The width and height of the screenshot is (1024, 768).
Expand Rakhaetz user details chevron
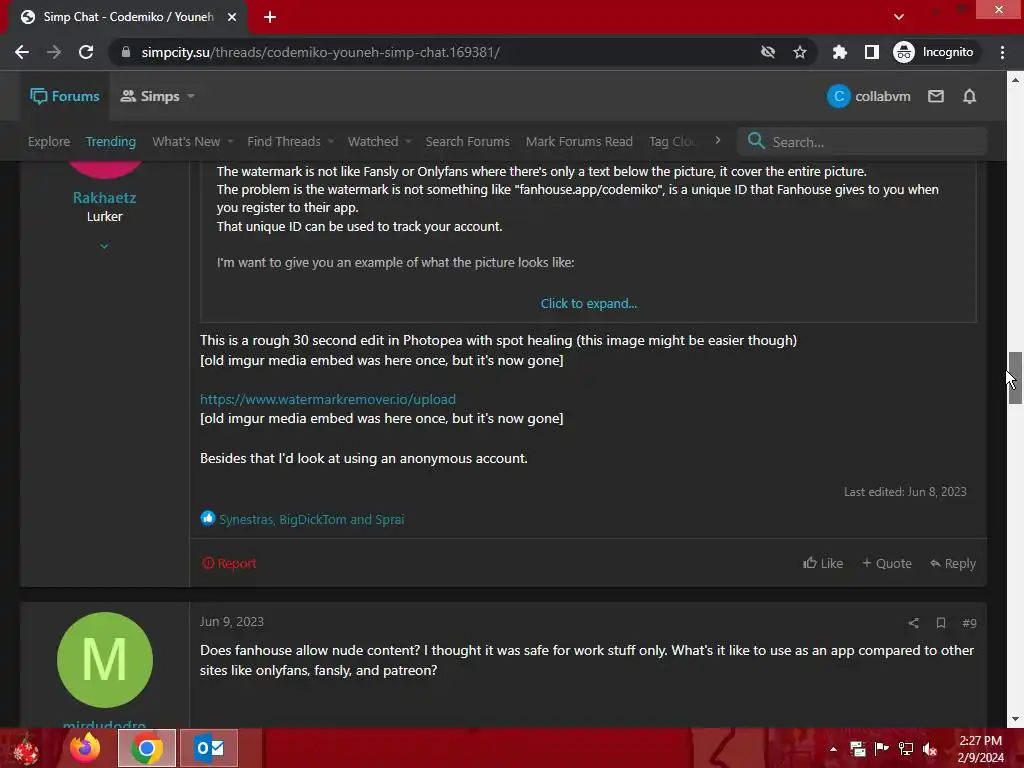tap(104, 246)
